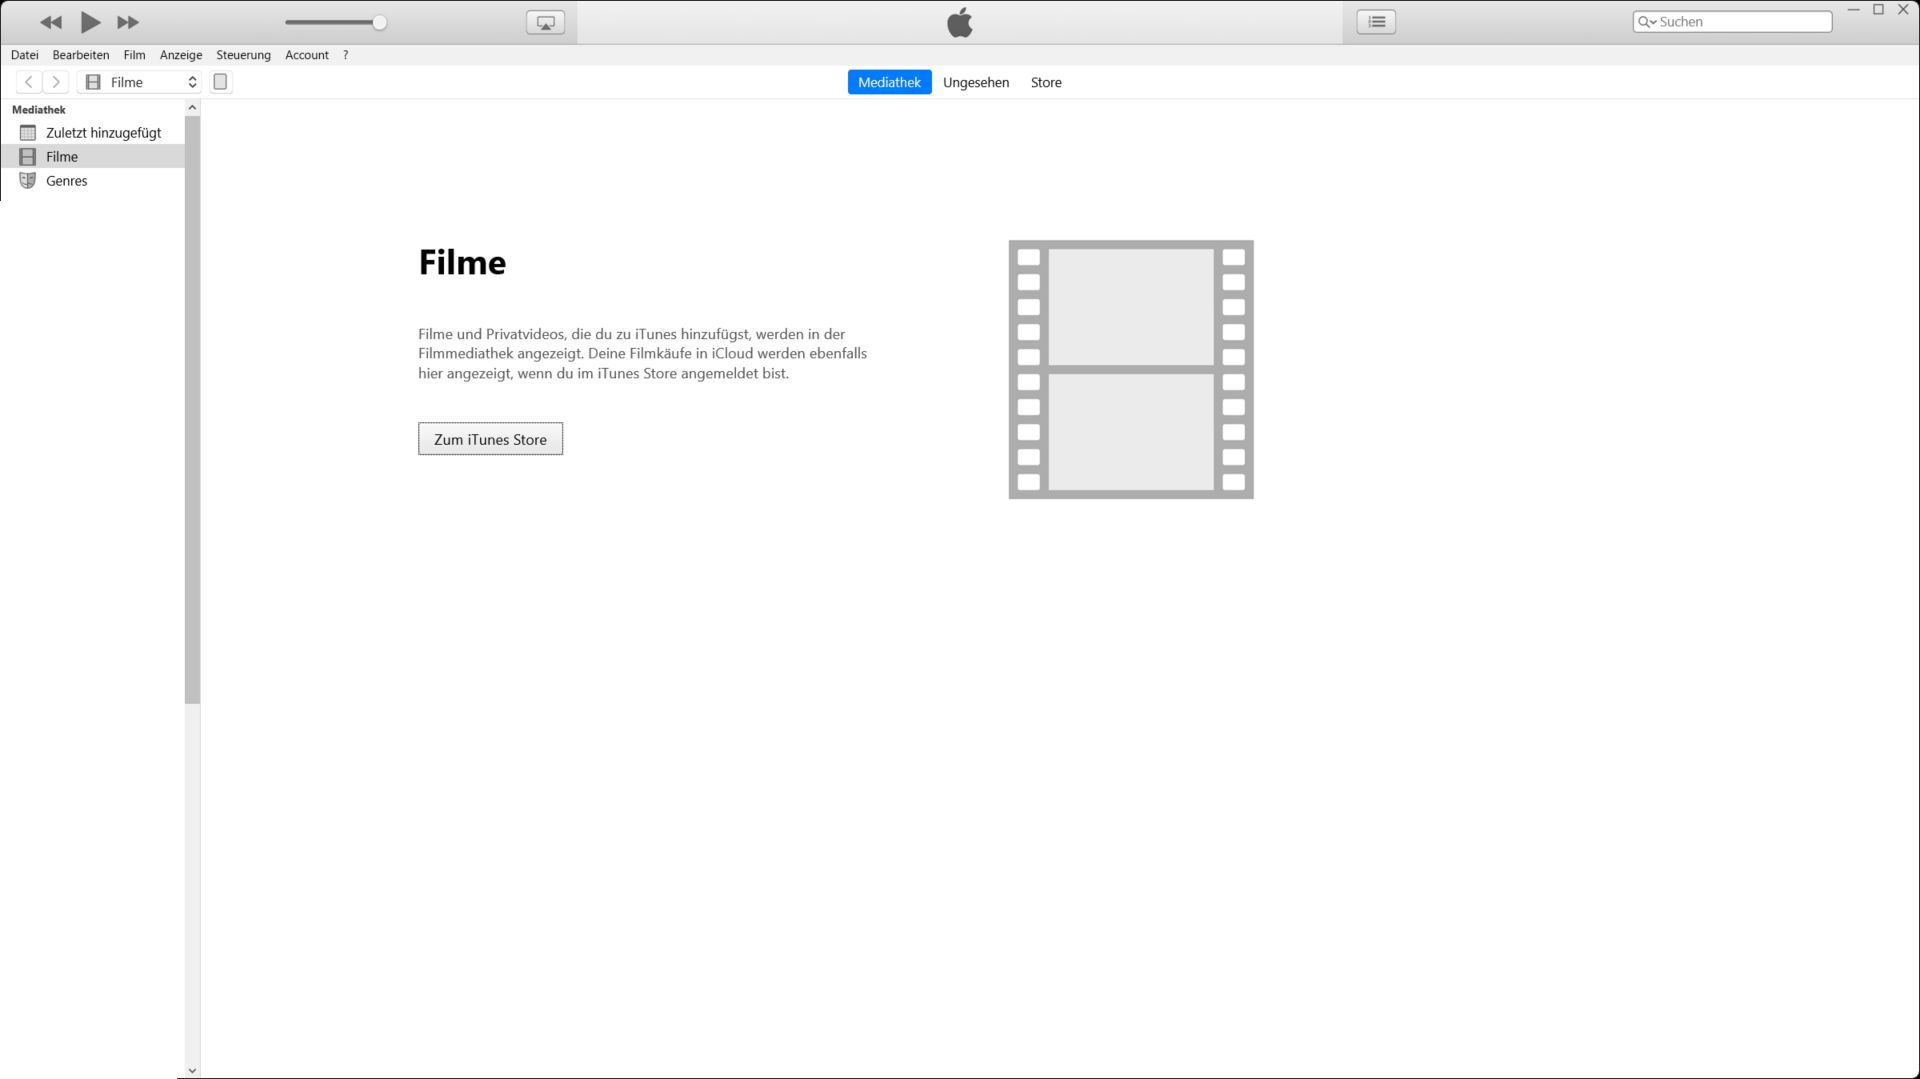Adjust the volume slider knob
This screenshot has width=1920, height=1079.
pos(379,22)
